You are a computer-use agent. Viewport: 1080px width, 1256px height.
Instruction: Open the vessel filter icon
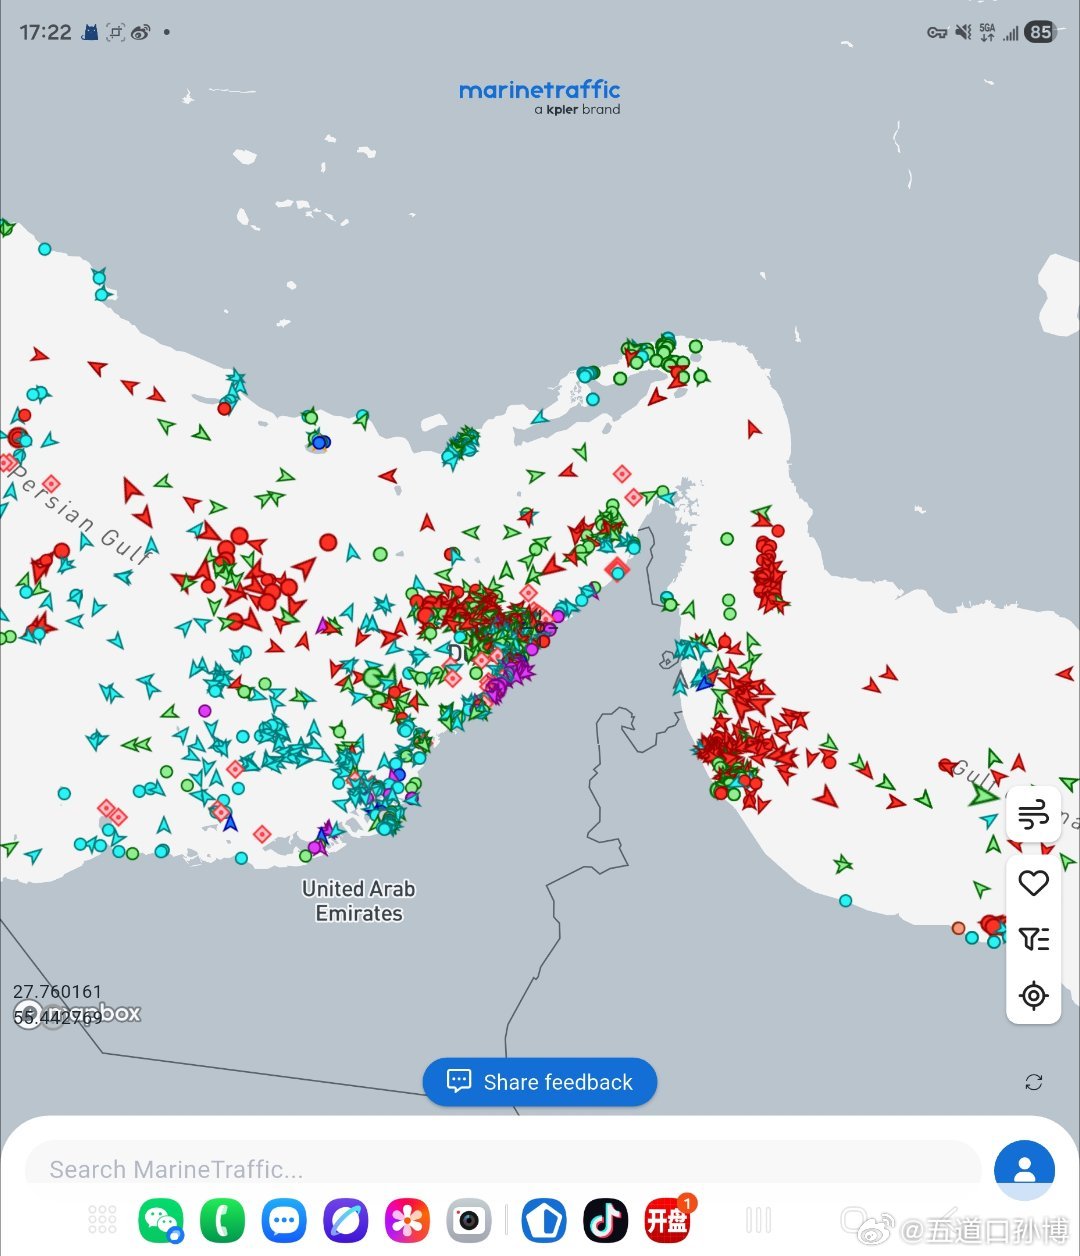1033,938
